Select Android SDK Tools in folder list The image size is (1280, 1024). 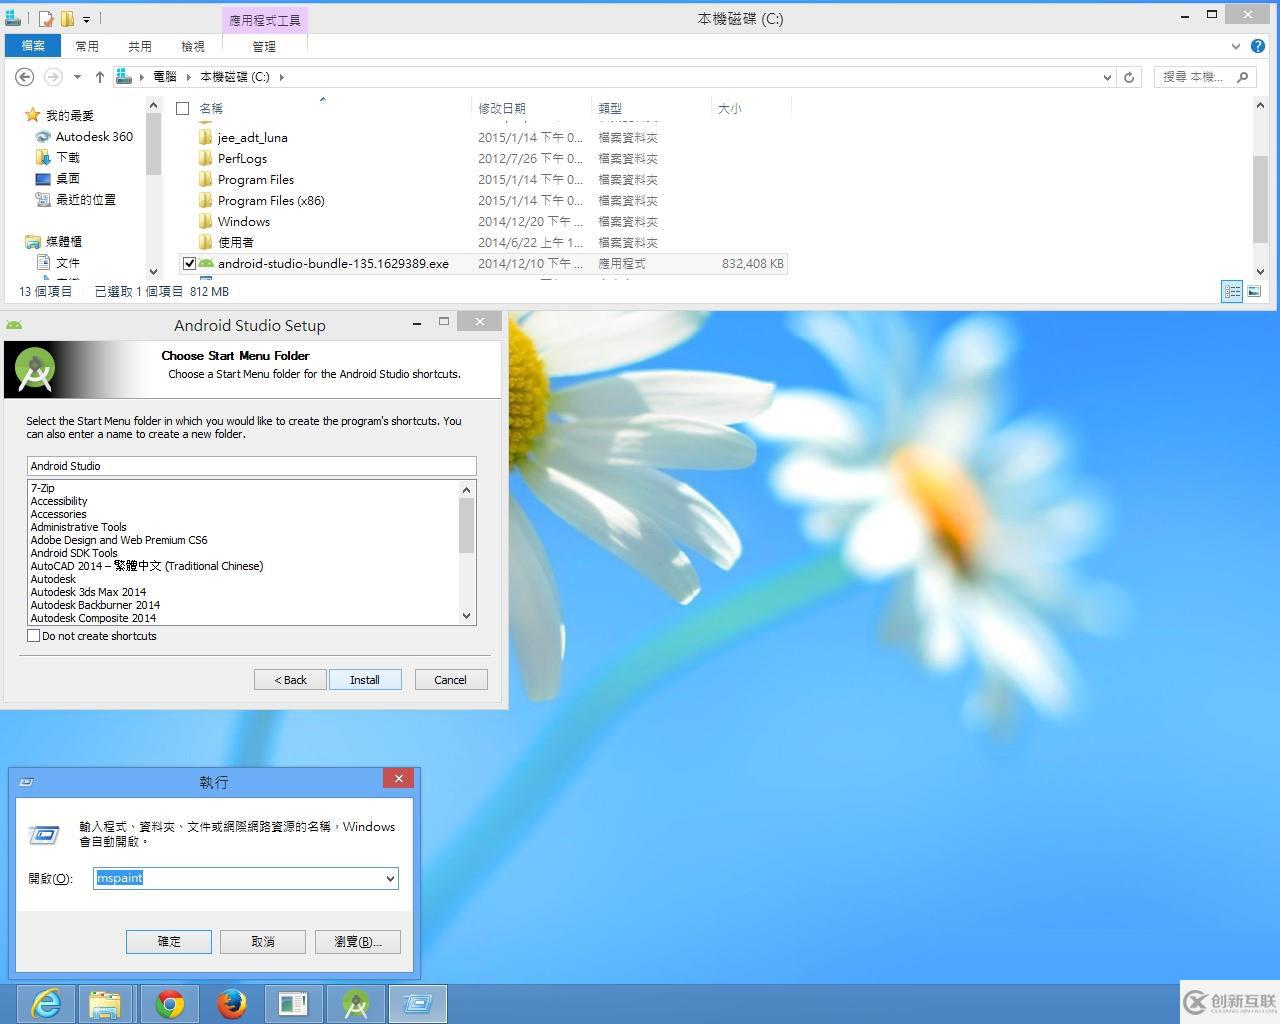[x=74, y=553]
